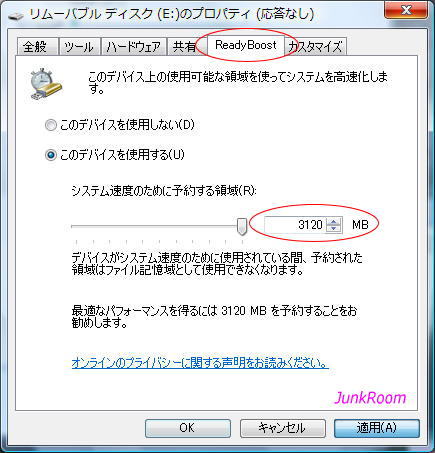Click the 適用(A) button
Image resolution: width=435 pixels, height=453 pixels.
tap(377, 428)
